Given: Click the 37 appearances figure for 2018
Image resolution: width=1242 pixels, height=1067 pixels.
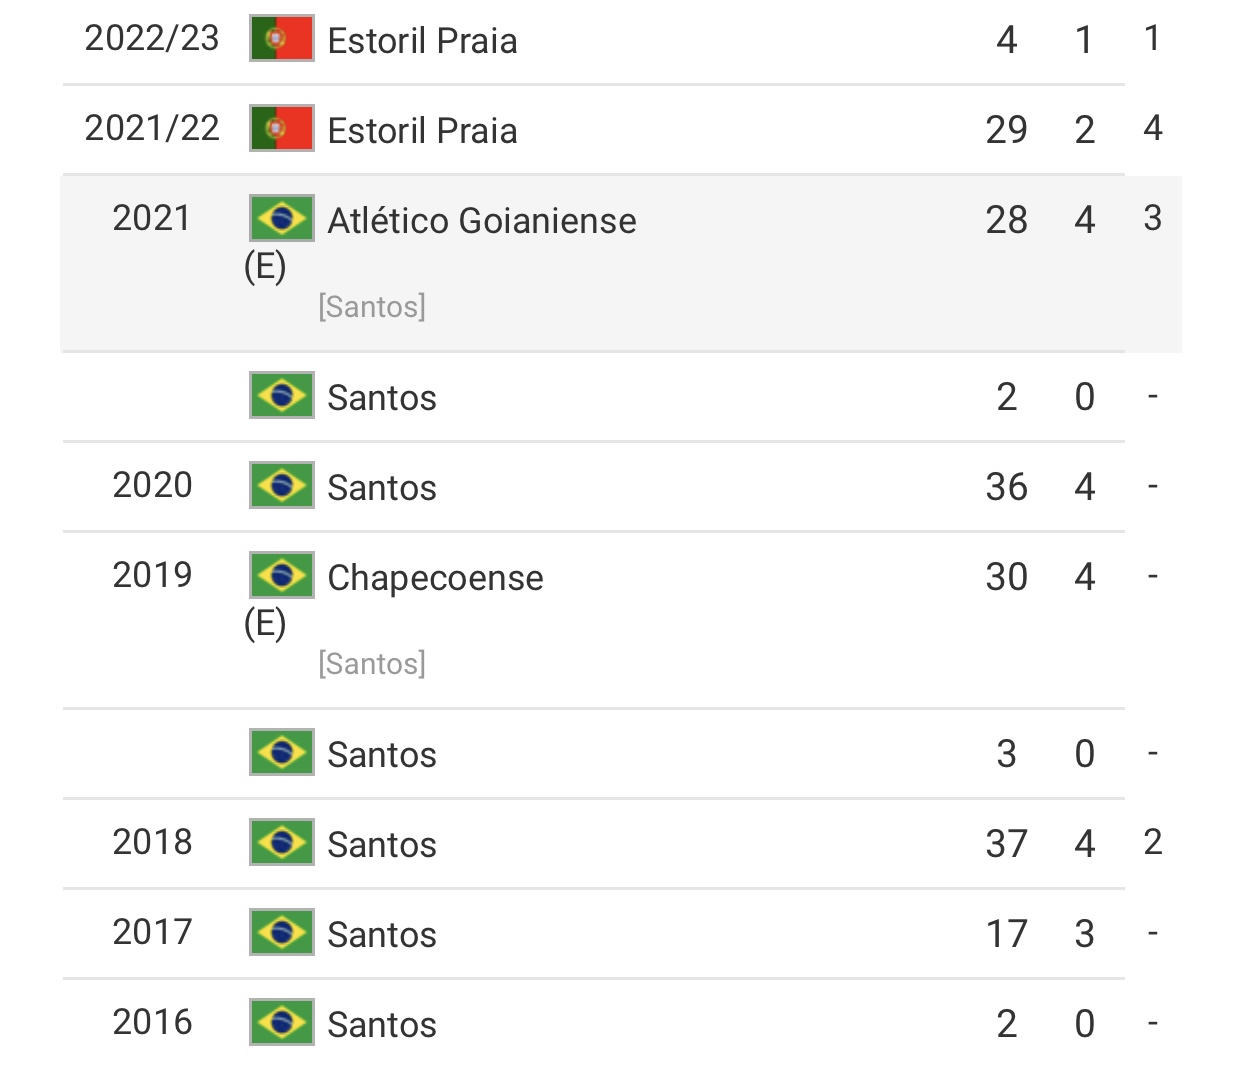Looking at the screenshot, I should click(x=1006, y=844).
